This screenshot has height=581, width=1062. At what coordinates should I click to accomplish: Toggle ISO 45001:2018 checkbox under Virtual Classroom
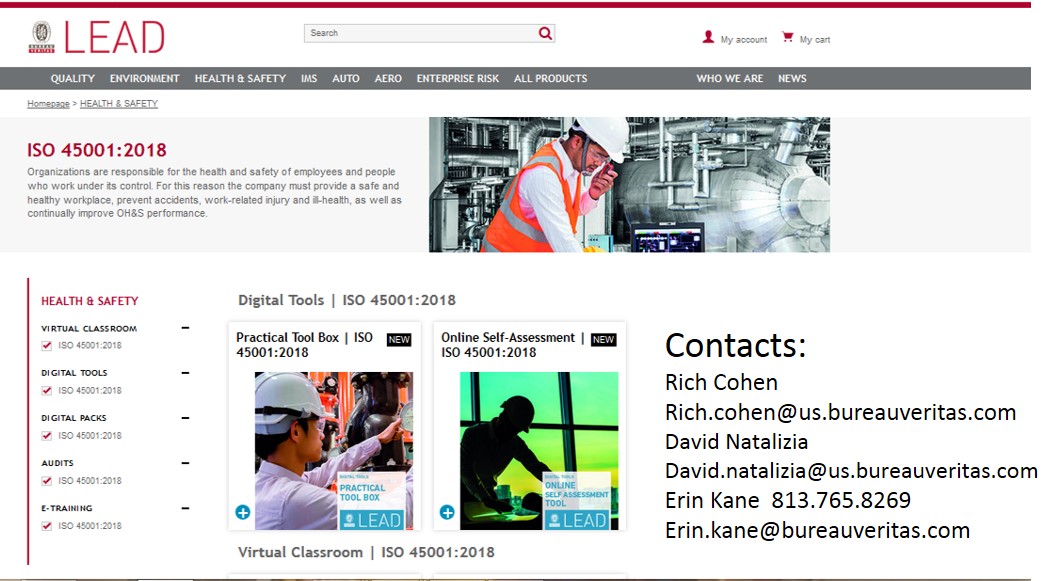tap(47, 345)
